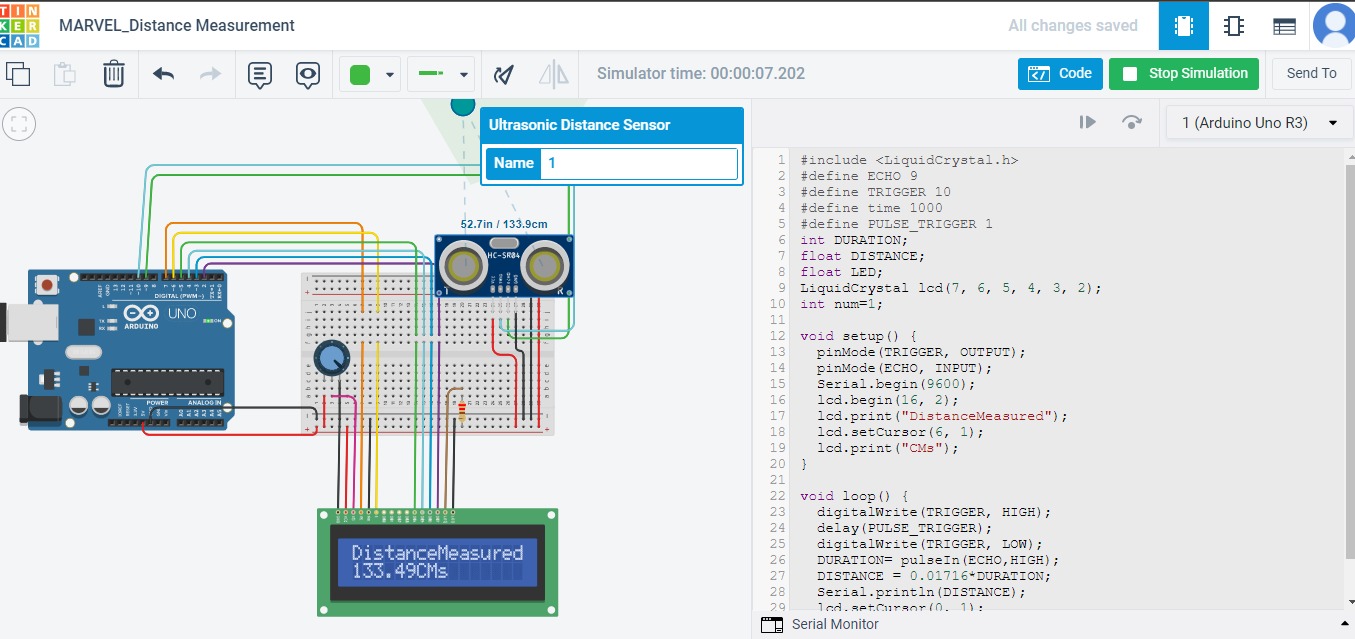Click the Tinkercad logo
The height and width of the screenshot is (639, 1355).
coord(20,25)
